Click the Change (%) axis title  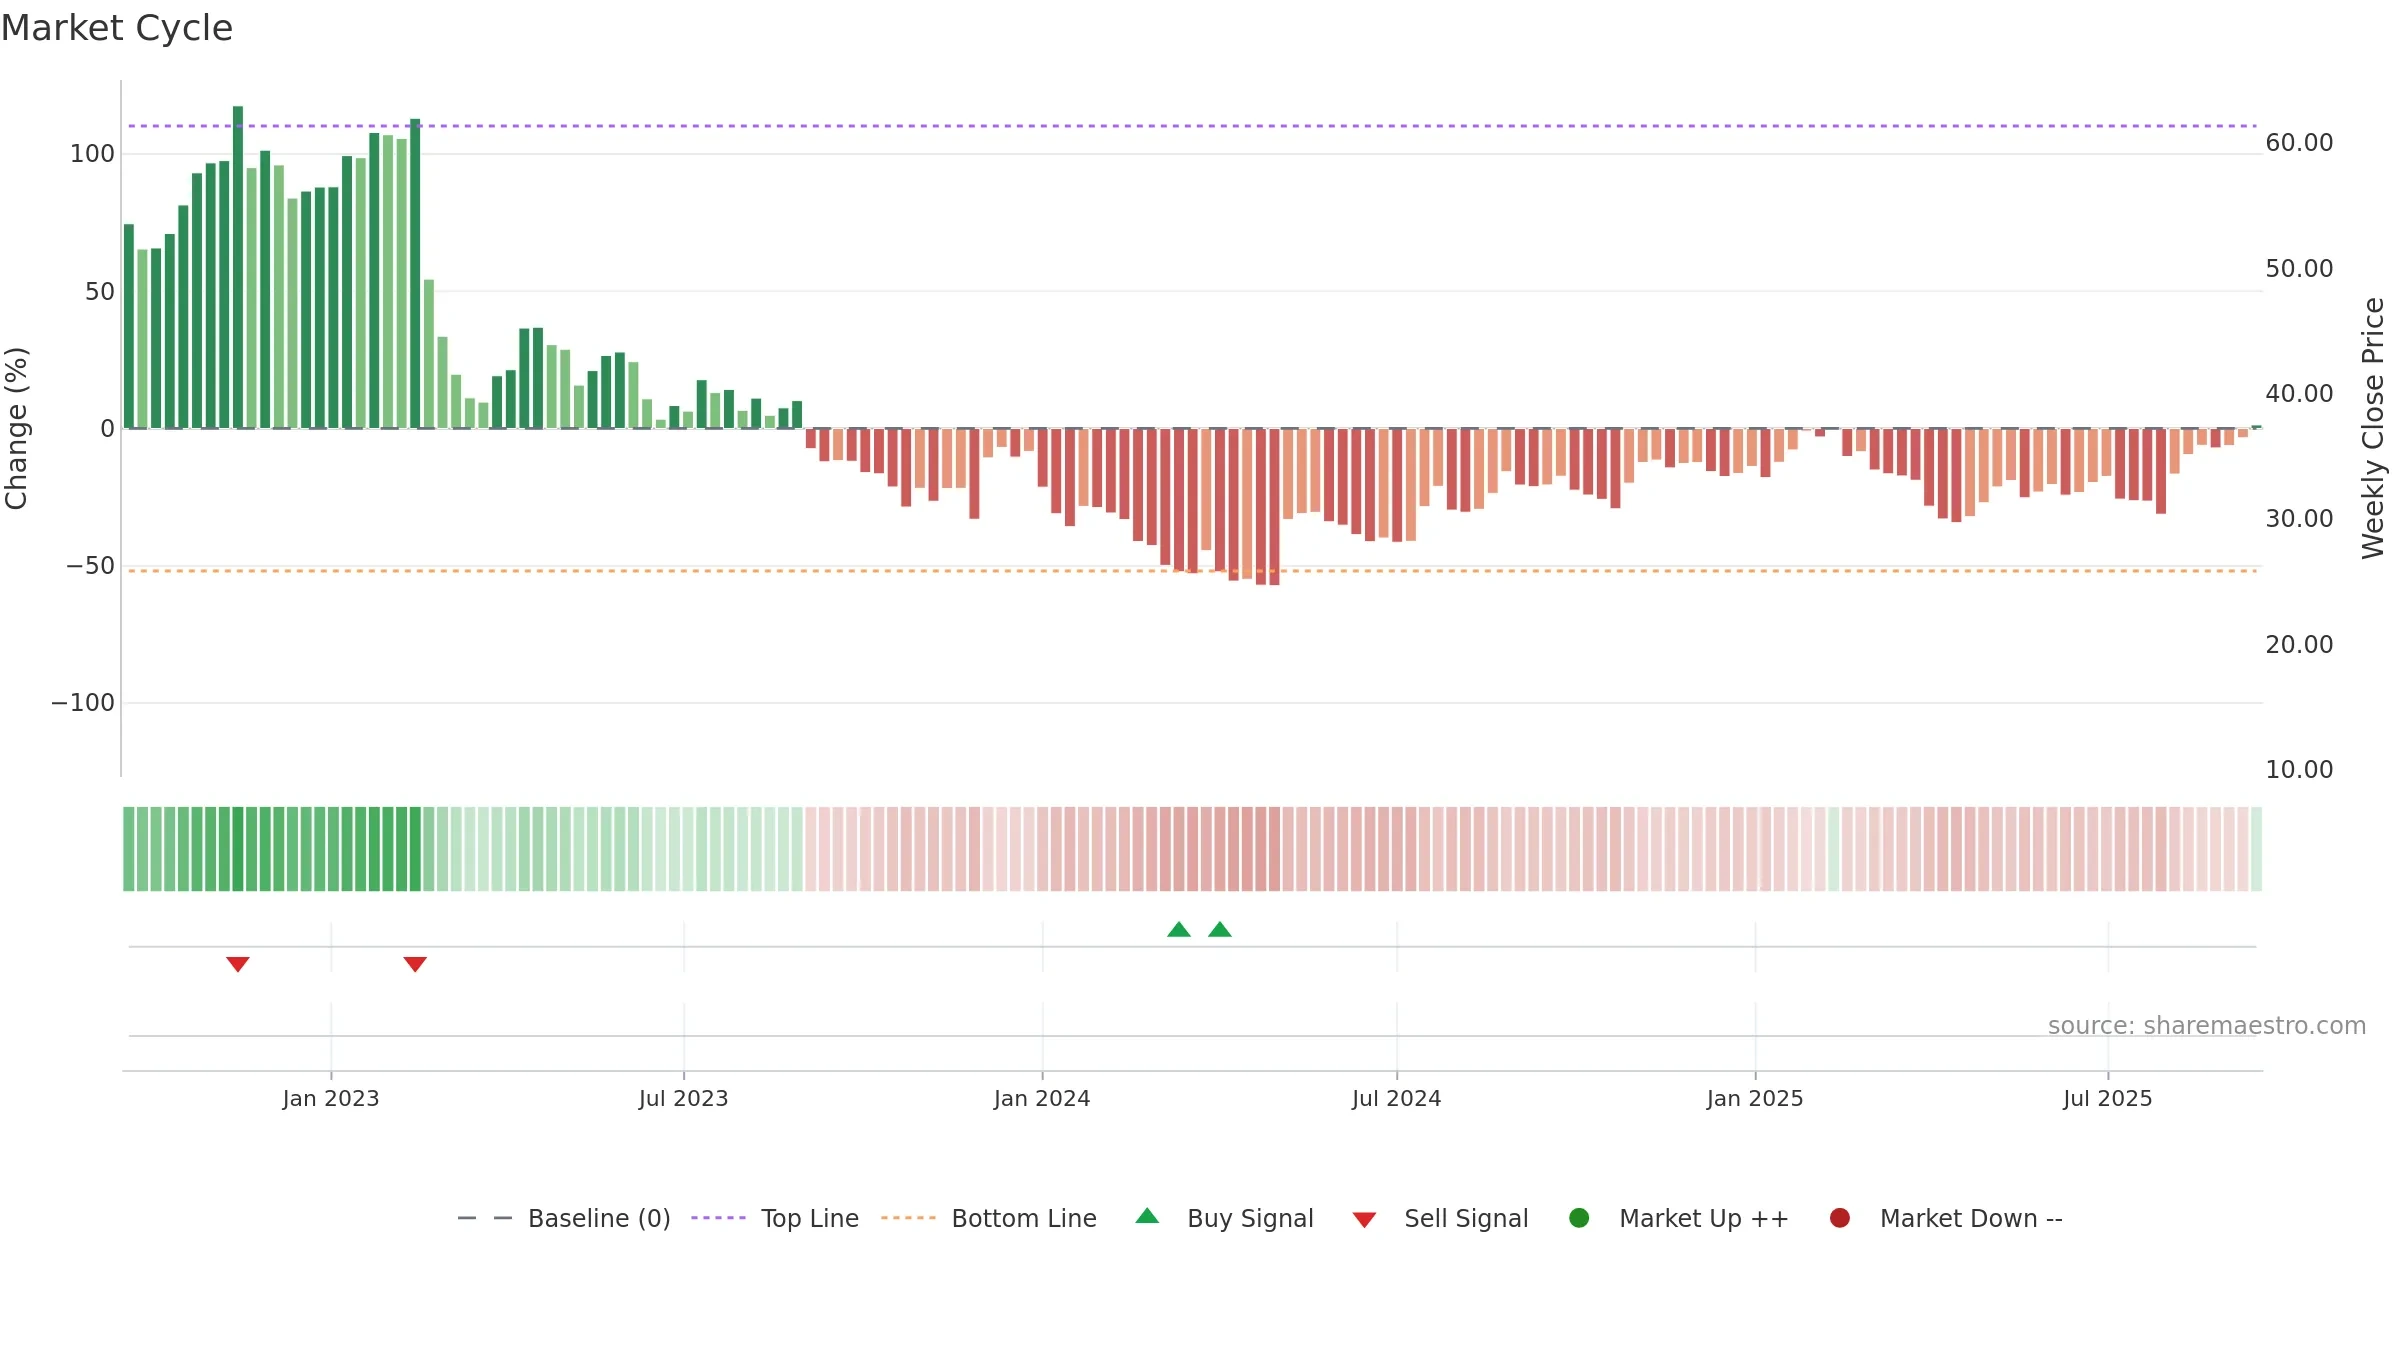pyautogui.click(x=16, y=428)
